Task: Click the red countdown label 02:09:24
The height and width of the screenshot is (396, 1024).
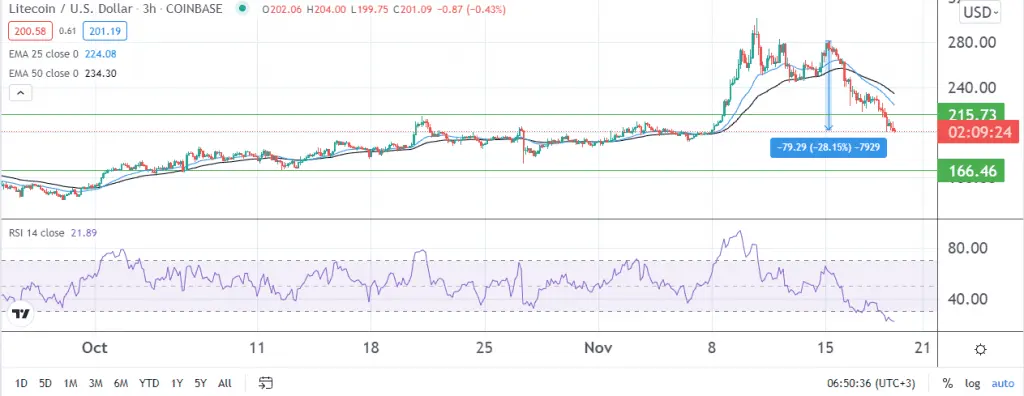Action: pos(978,133)
